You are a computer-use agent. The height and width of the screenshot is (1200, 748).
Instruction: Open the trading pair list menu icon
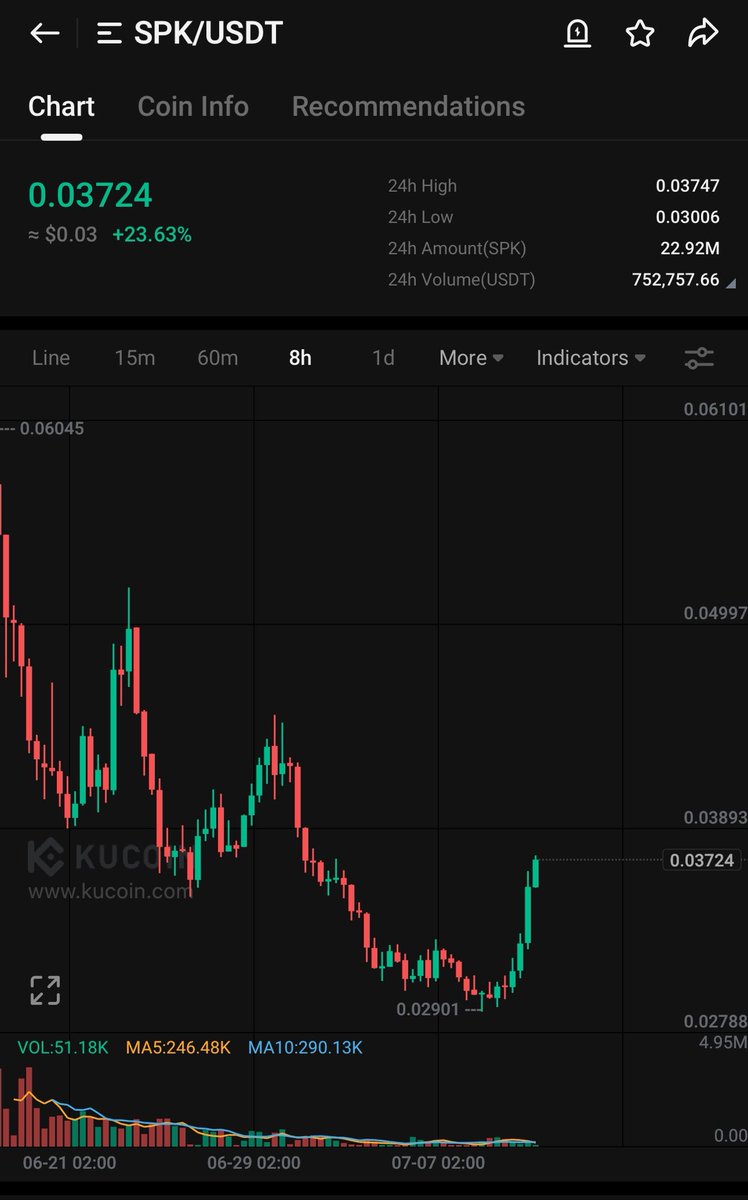pos(108,33)
